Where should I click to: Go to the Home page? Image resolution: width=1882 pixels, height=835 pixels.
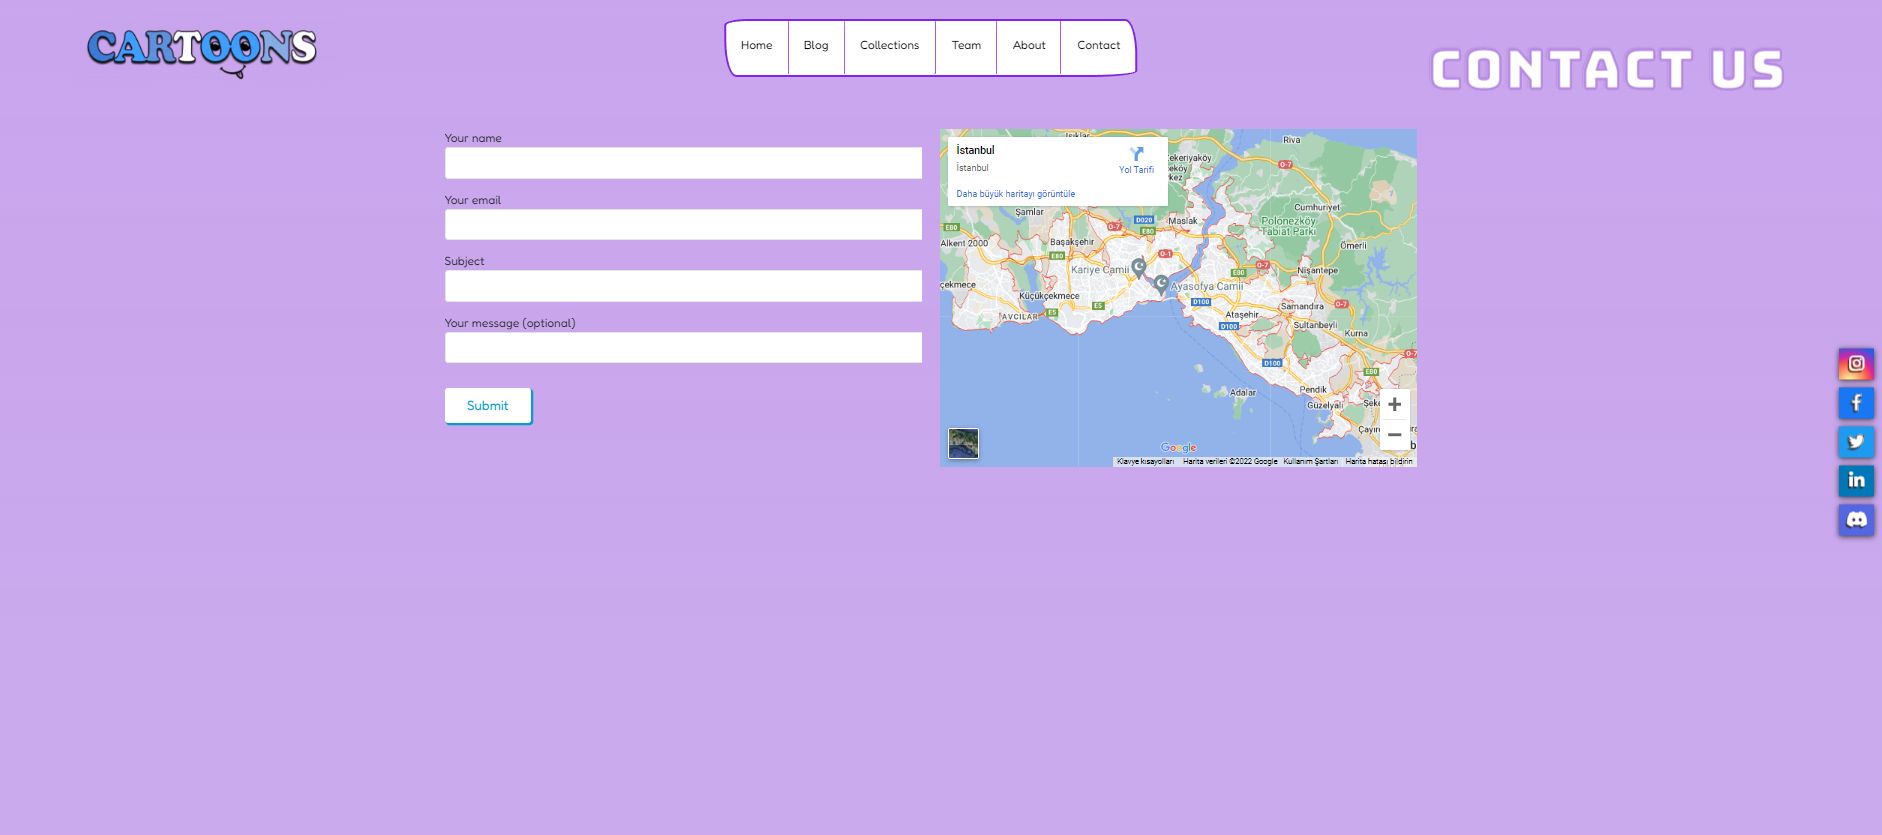click(756, 46)
